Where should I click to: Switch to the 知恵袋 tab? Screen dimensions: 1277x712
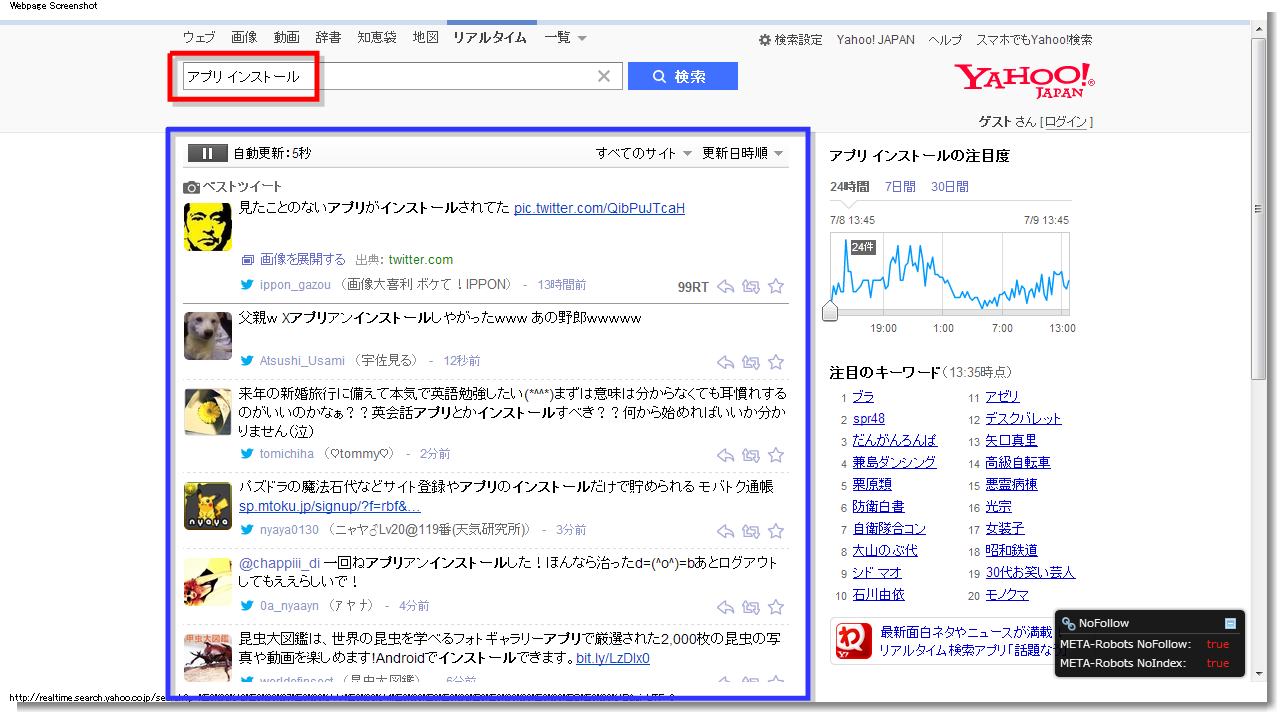(377, 37)
